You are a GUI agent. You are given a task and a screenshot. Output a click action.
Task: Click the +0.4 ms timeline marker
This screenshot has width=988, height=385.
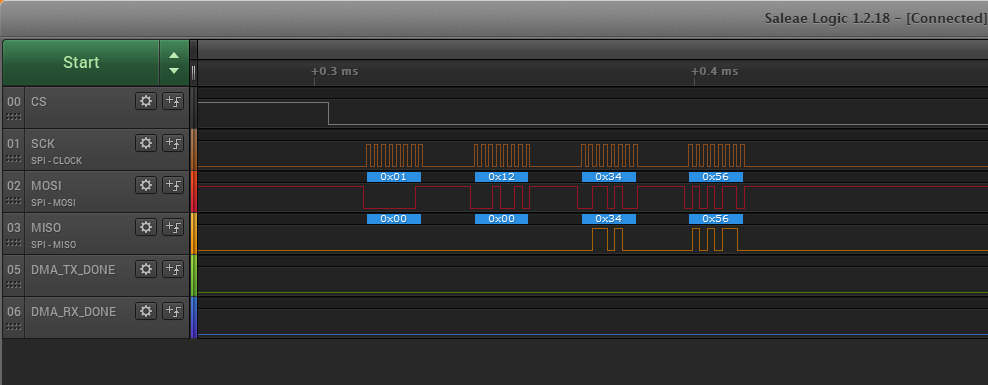click(x=715, y=71)
